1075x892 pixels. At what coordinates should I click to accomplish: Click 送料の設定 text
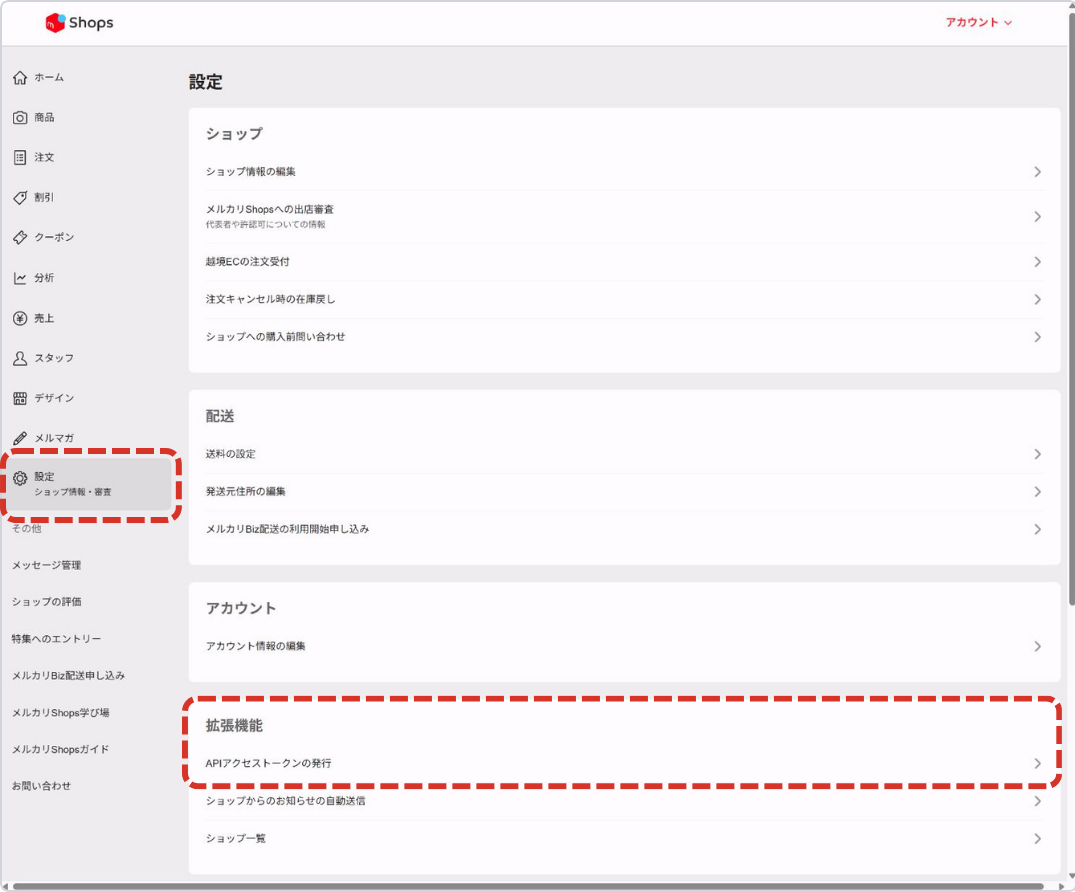tap(230, 455)
